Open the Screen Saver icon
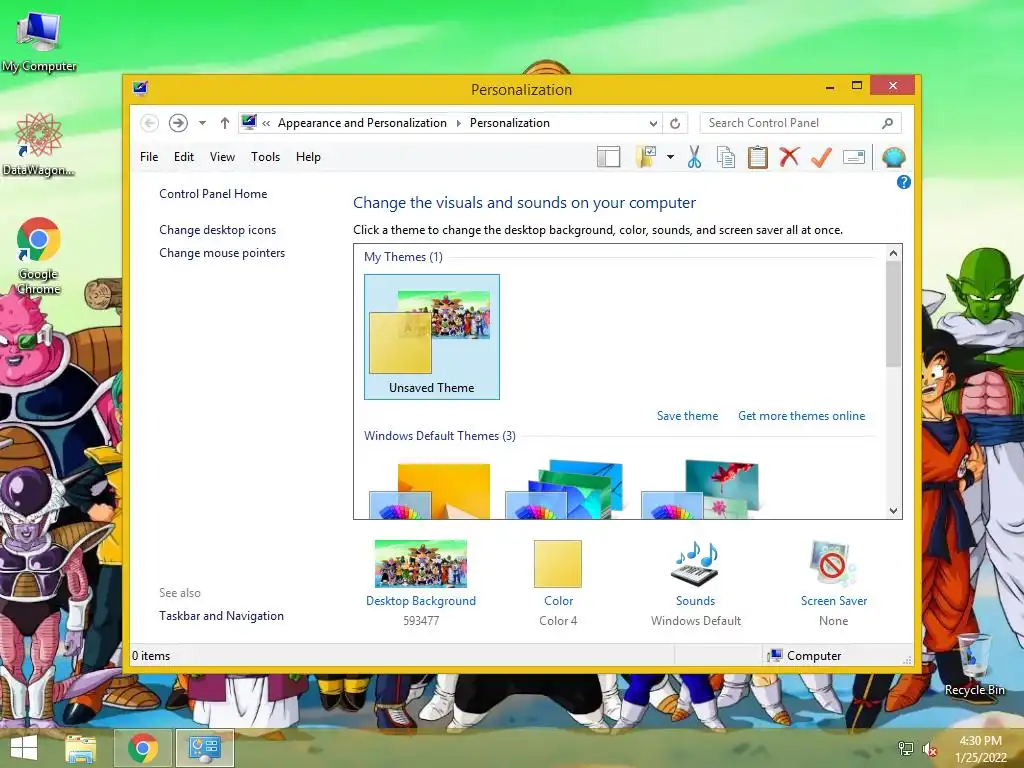The width and height of the screenshot is (1024, 768). pyautogui.click(x=833, y=564)
